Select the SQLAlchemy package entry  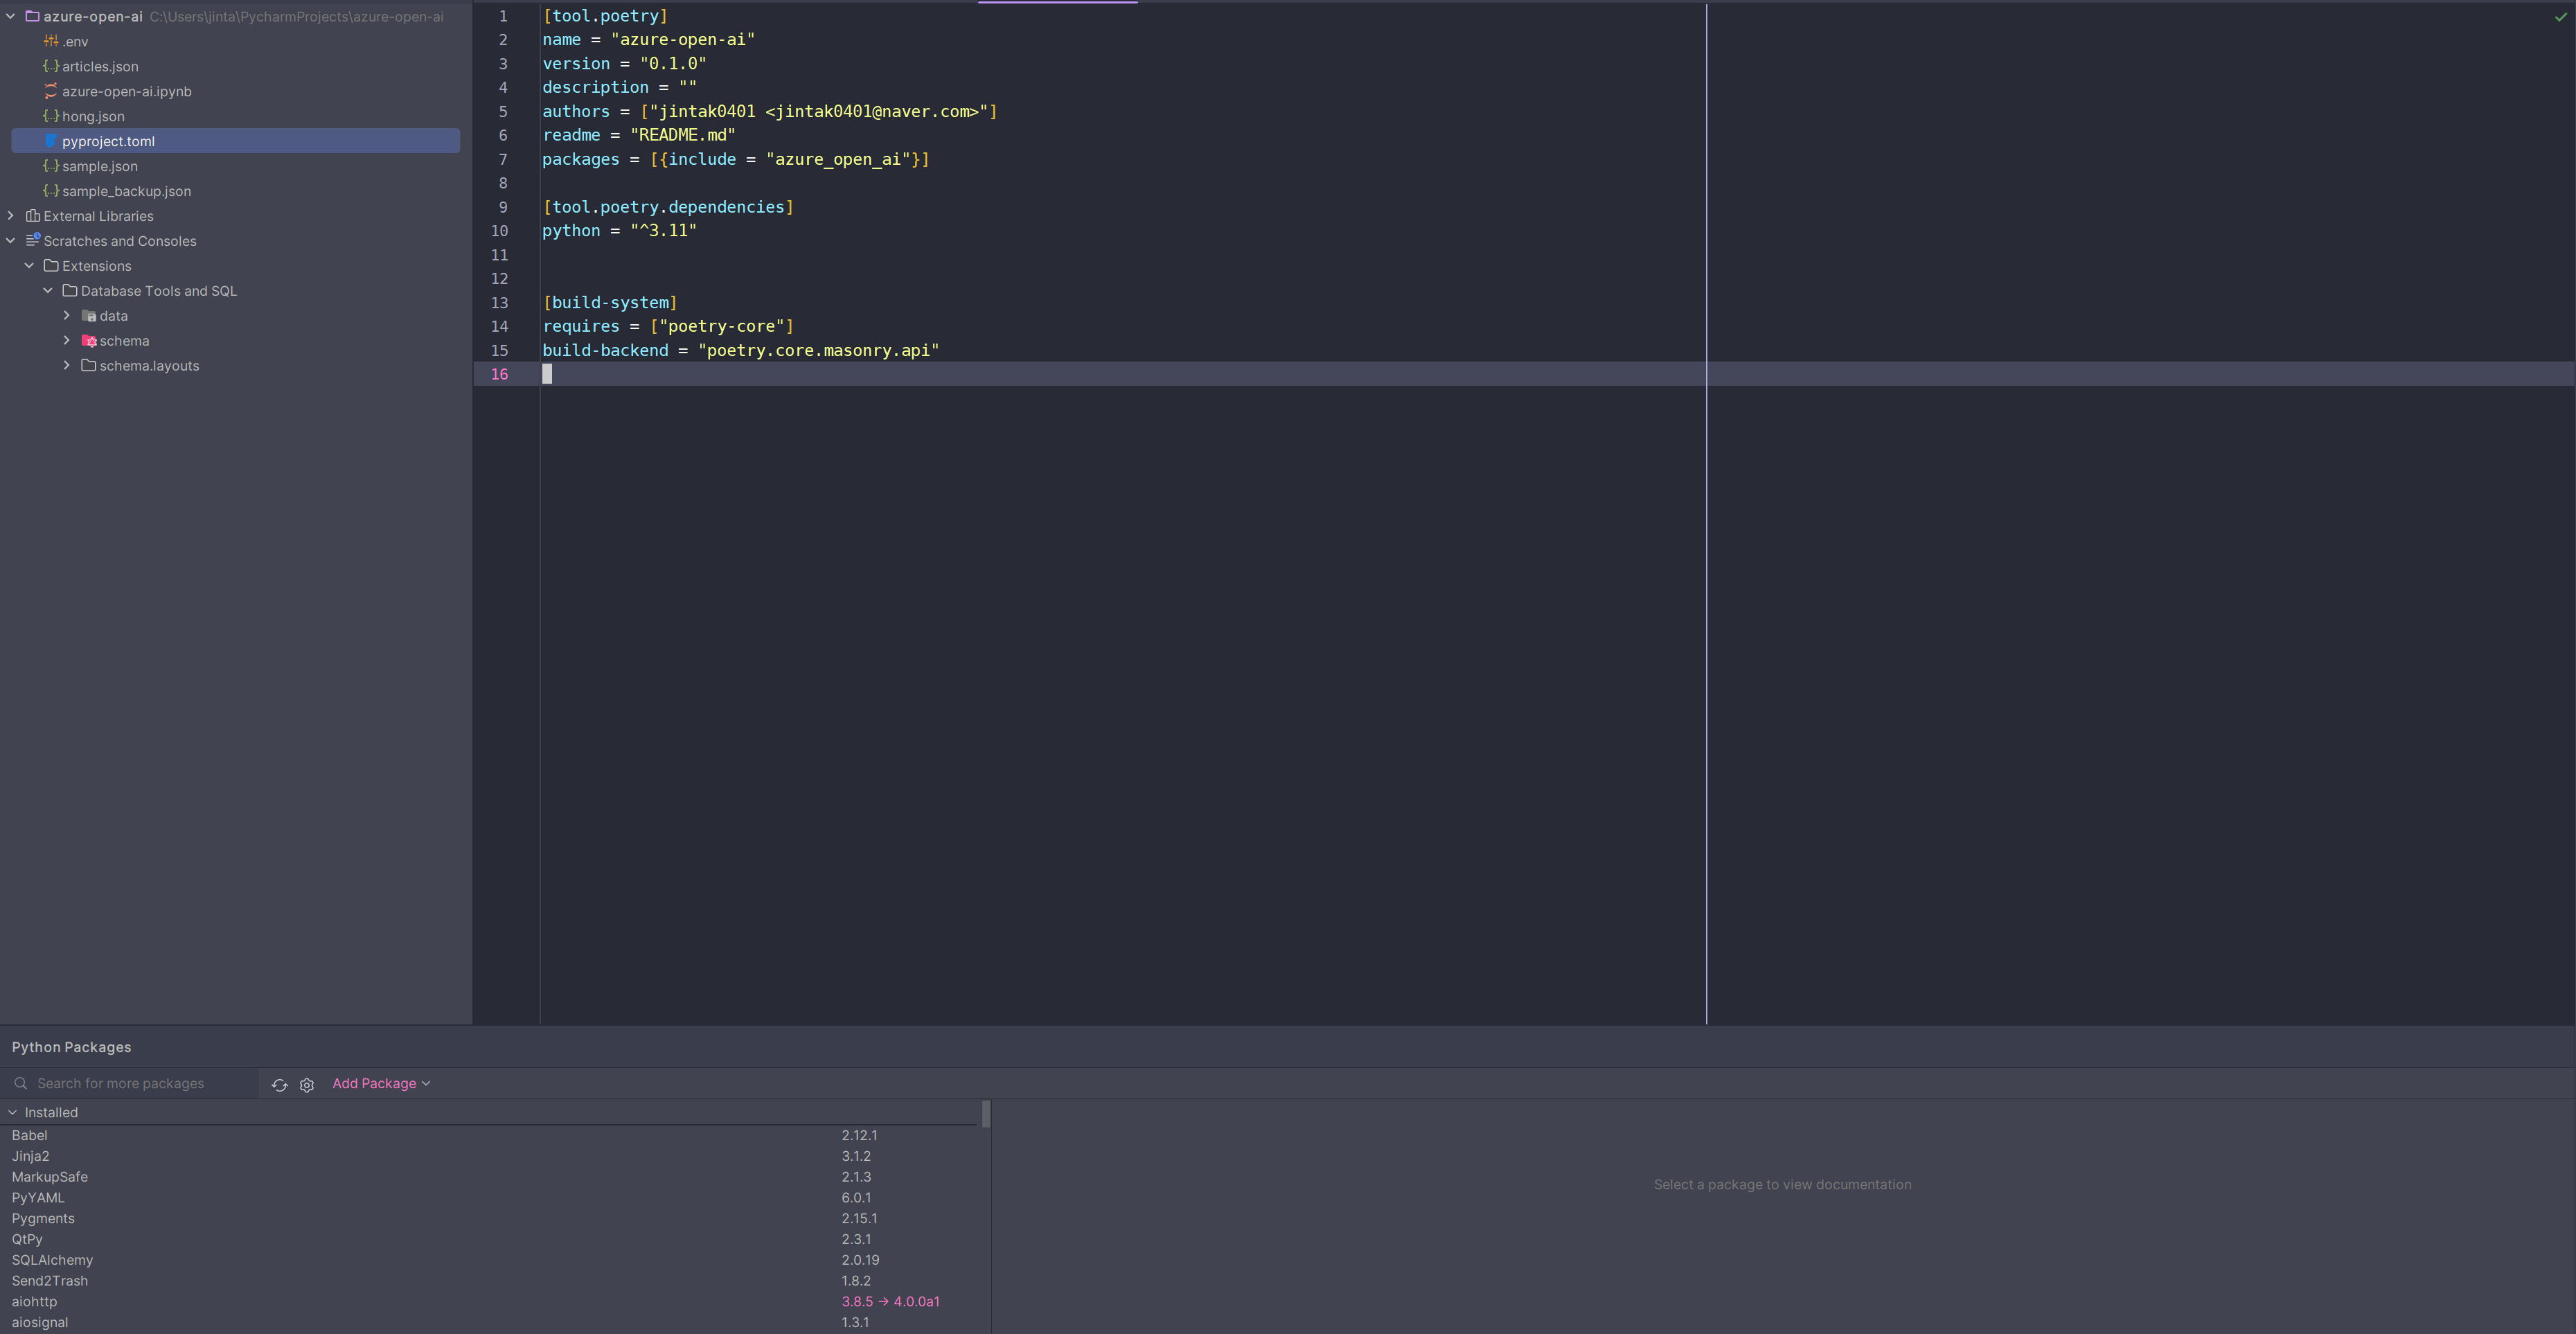(52, 1260)
